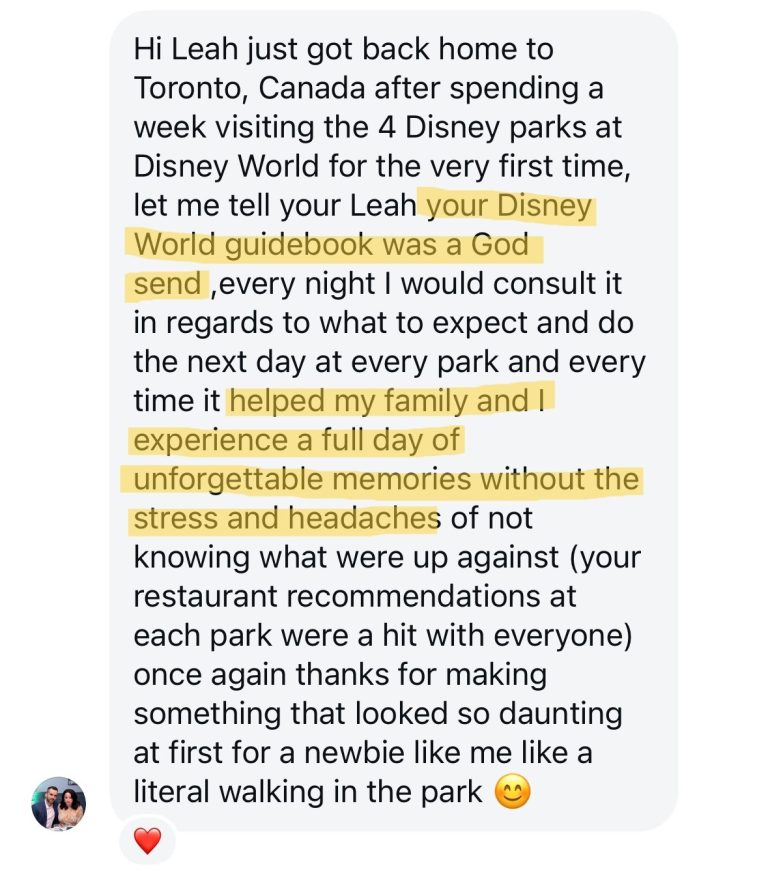Open the sender's profile picture
The height and width of the screenshot is (881, 768).
pyautogui.click(x=58, y=804)
